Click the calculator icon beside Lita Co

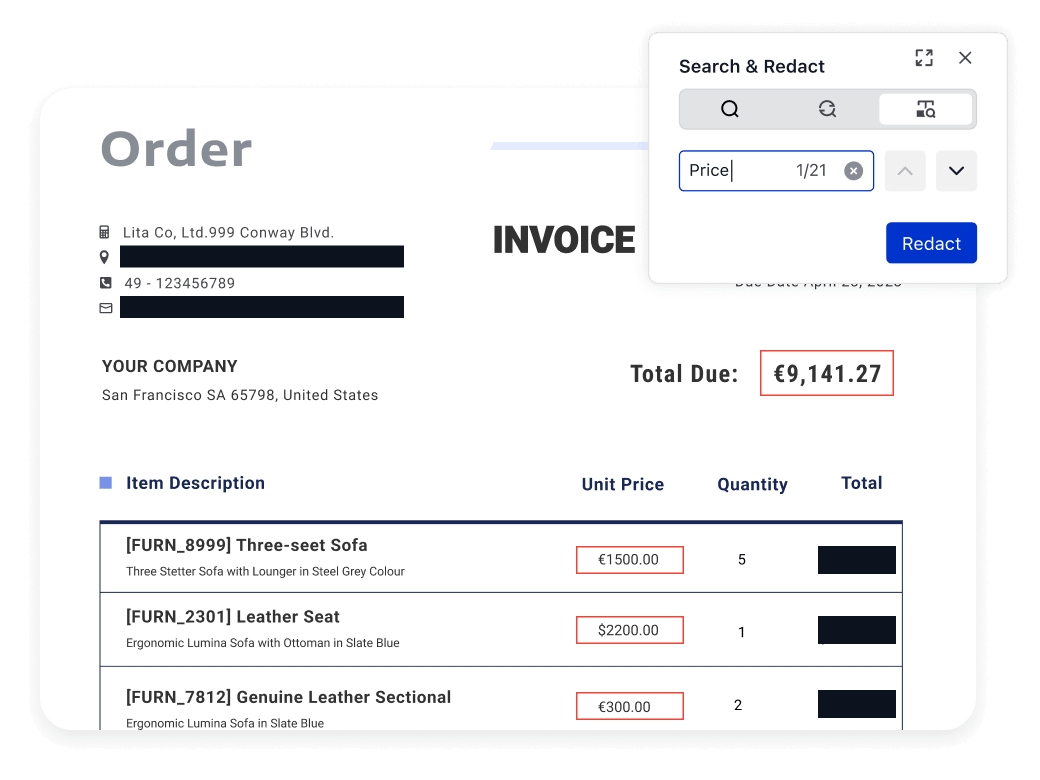(x=105, y=232)
